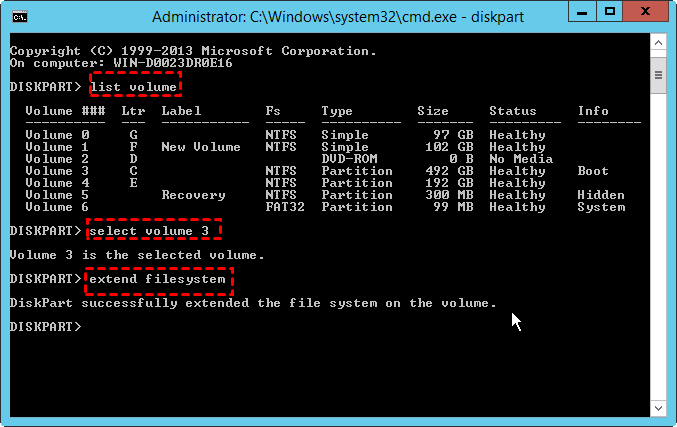Click the scrollbar down arrow
Viewport: 677px width, 427px height.
click(659, 409)
